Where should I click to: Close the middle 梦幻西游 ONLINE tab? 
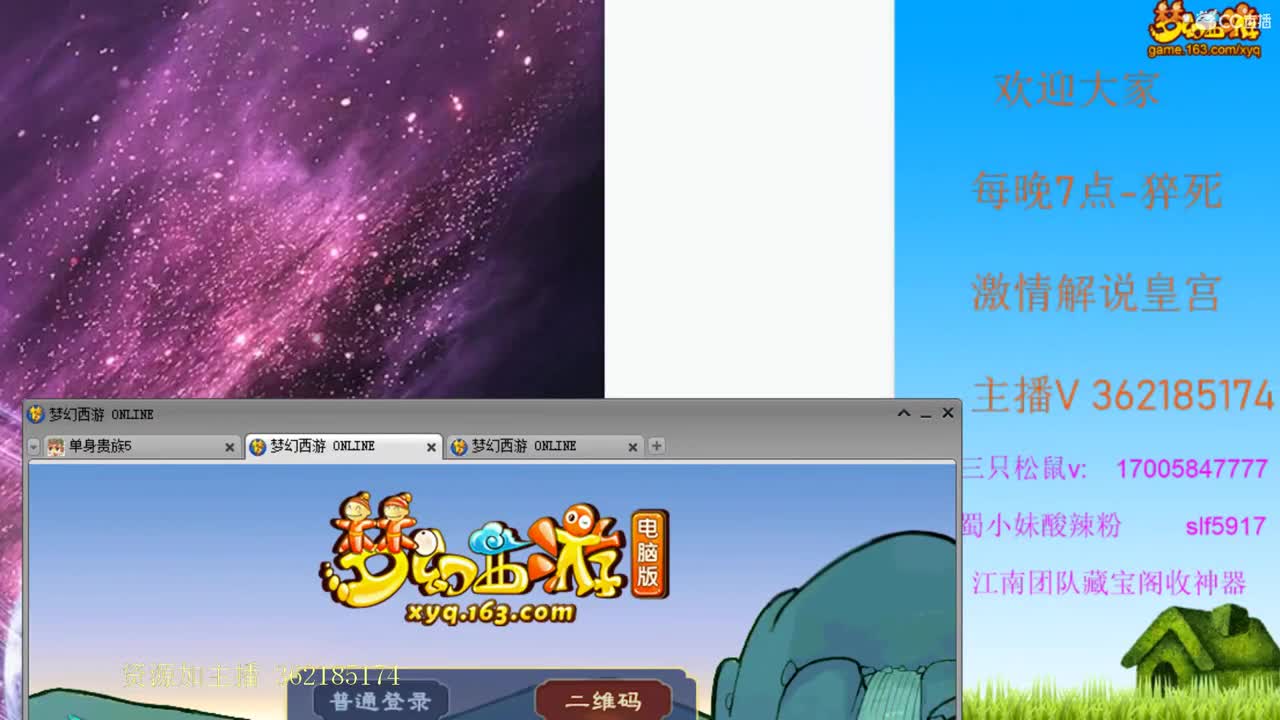click(x=431, y=447)
